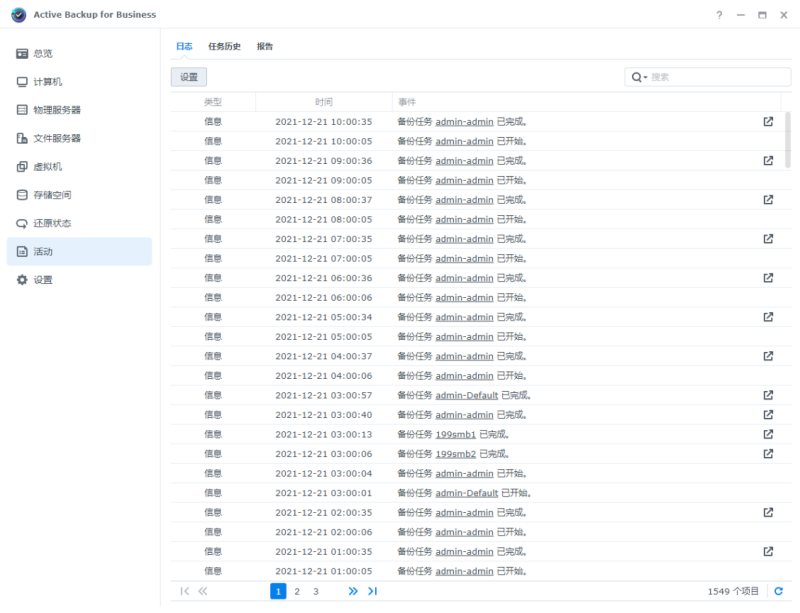Open admin-Default link in 03:00:01 row
Image resolution: width=800 pixels, height=613 pixels.
pos(466,493)
